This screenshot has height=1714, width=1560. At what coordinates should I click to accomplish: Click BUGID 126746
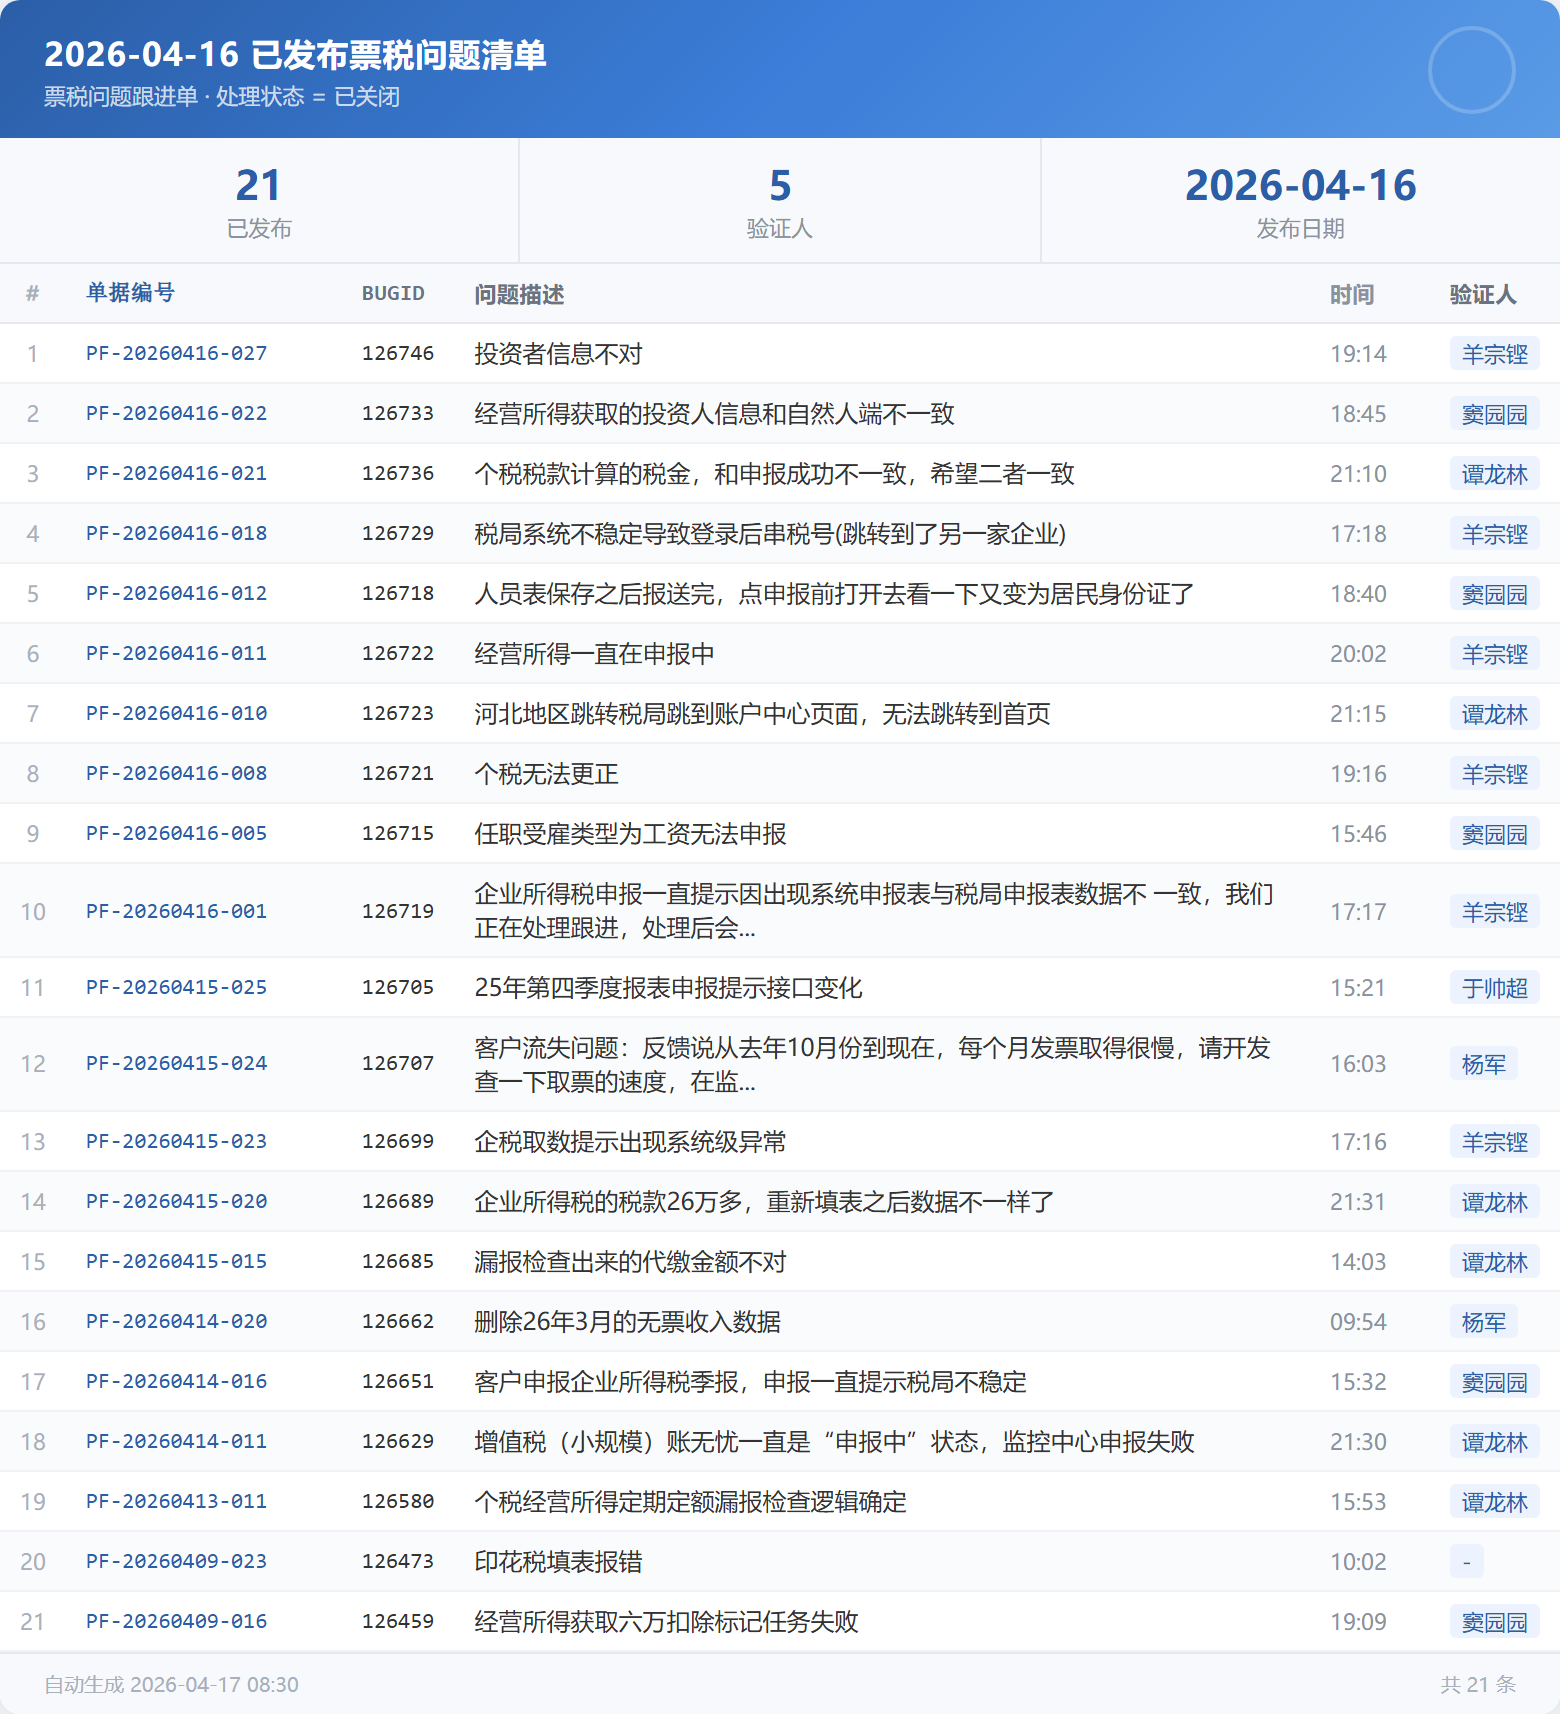click(x=398, y=353)
